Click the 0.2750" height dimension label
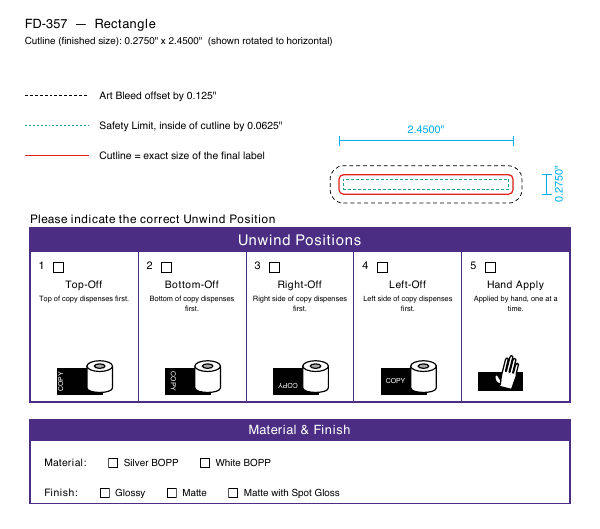This screenshot has height=529, width=600. 559,184
